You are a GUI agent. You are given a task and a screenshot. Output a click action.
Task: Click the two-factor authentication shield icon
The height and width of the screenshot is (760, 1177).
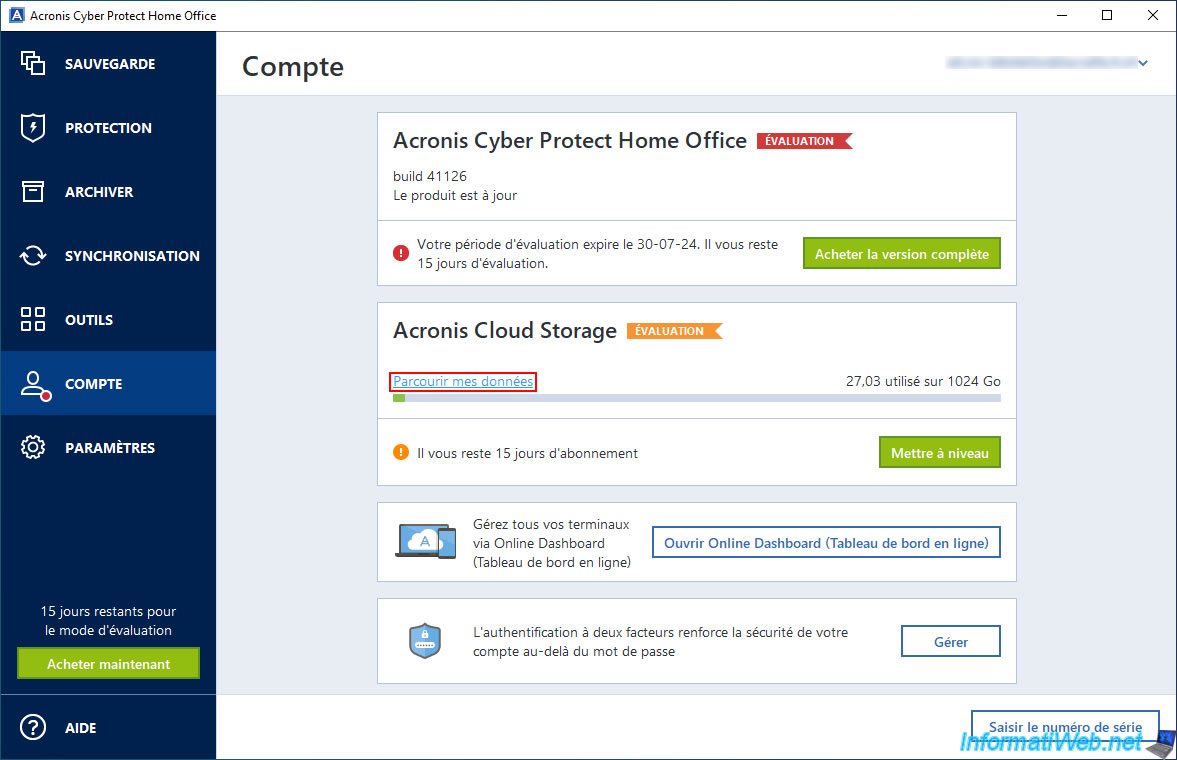pyautogui.click(x=425, y=641)
